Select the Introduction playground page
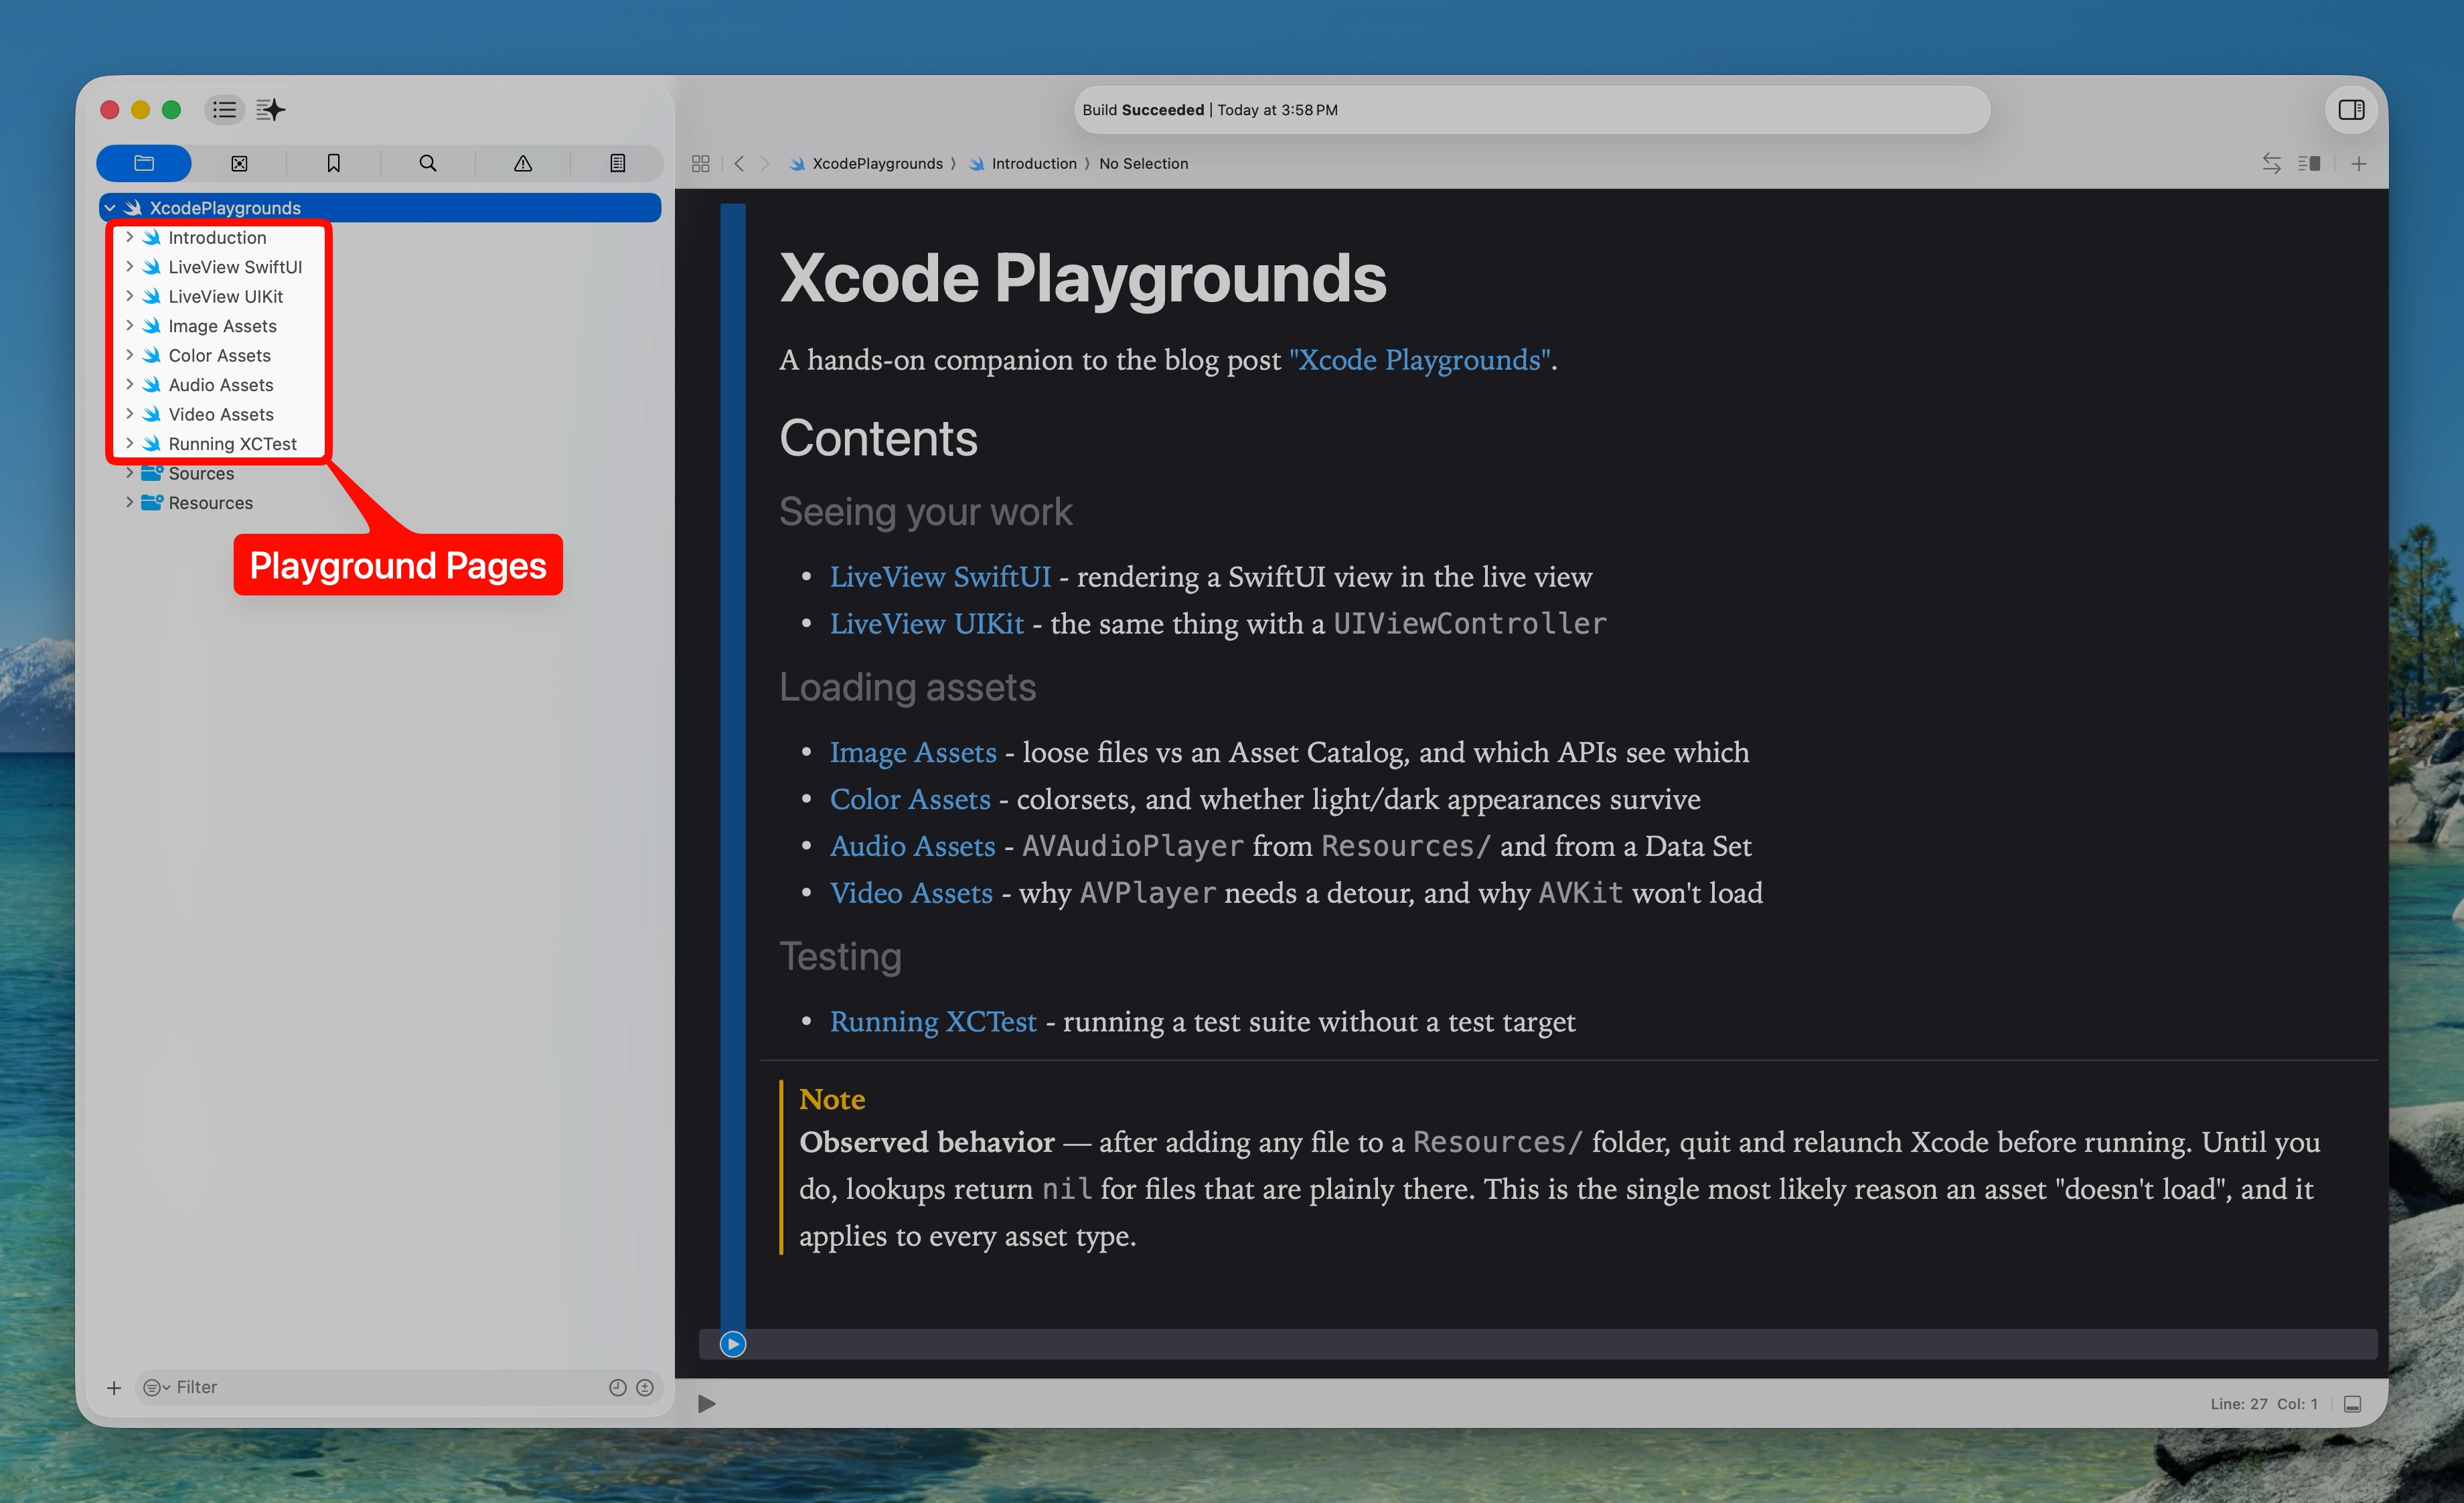 [x=217, y=237]
